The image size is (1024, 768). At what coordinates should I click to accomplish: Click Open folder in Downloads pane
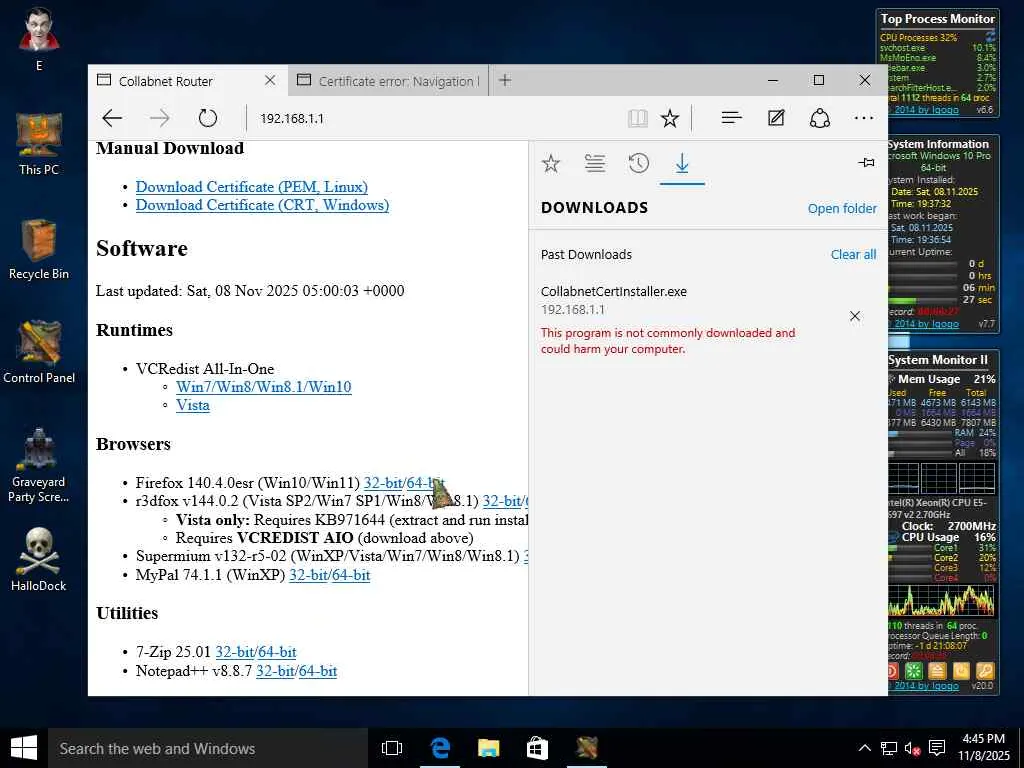coord(842,208)
